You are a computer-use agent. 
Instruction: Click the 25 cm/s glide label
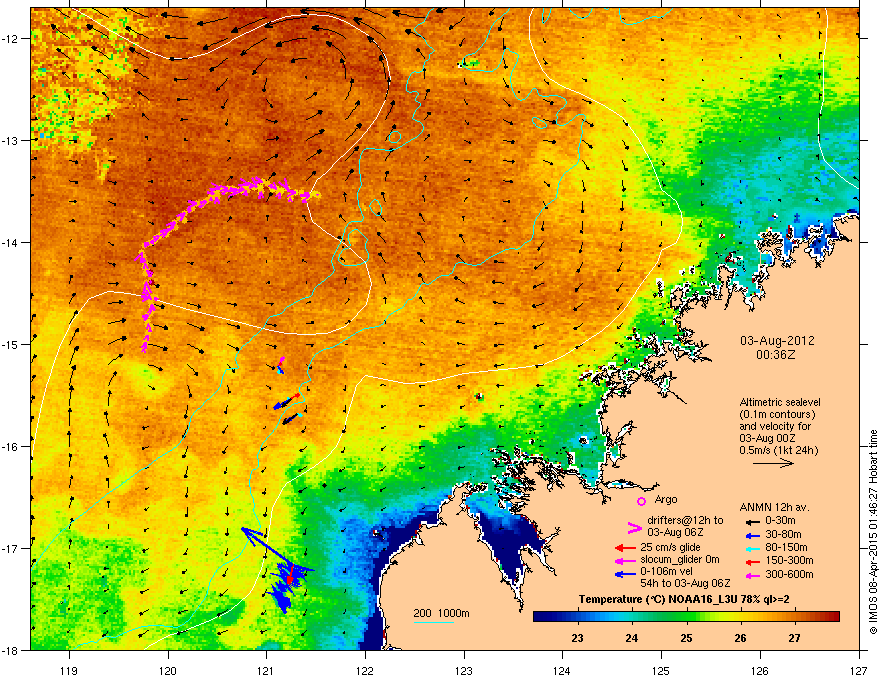point(670,547)
